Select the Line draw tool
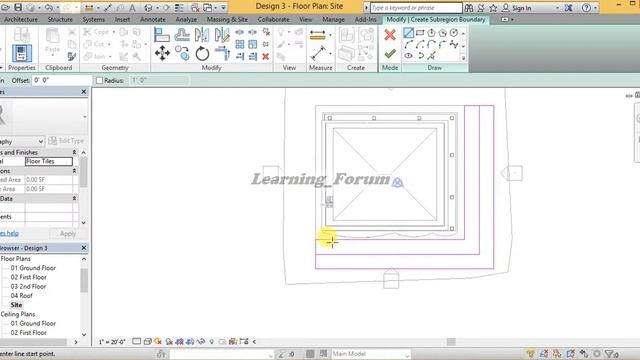Image resolution: width=640 pixels, height=360 pixels. [x=409, y=33]
